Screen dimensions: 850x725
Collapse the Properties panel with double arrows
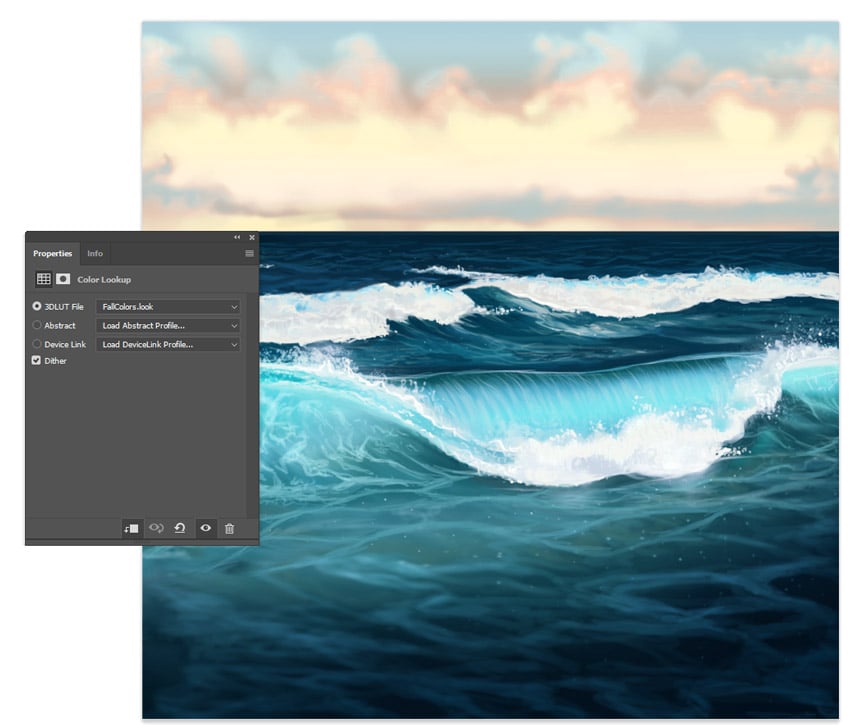[237, 237]
